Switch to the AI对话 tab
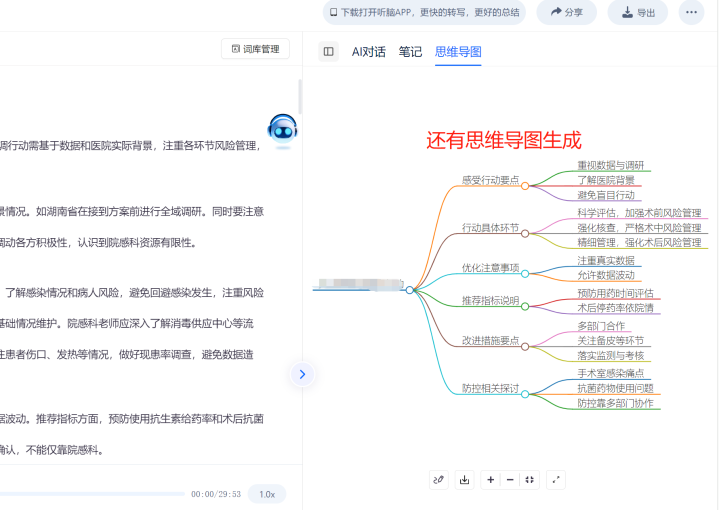 coord(369,52)
